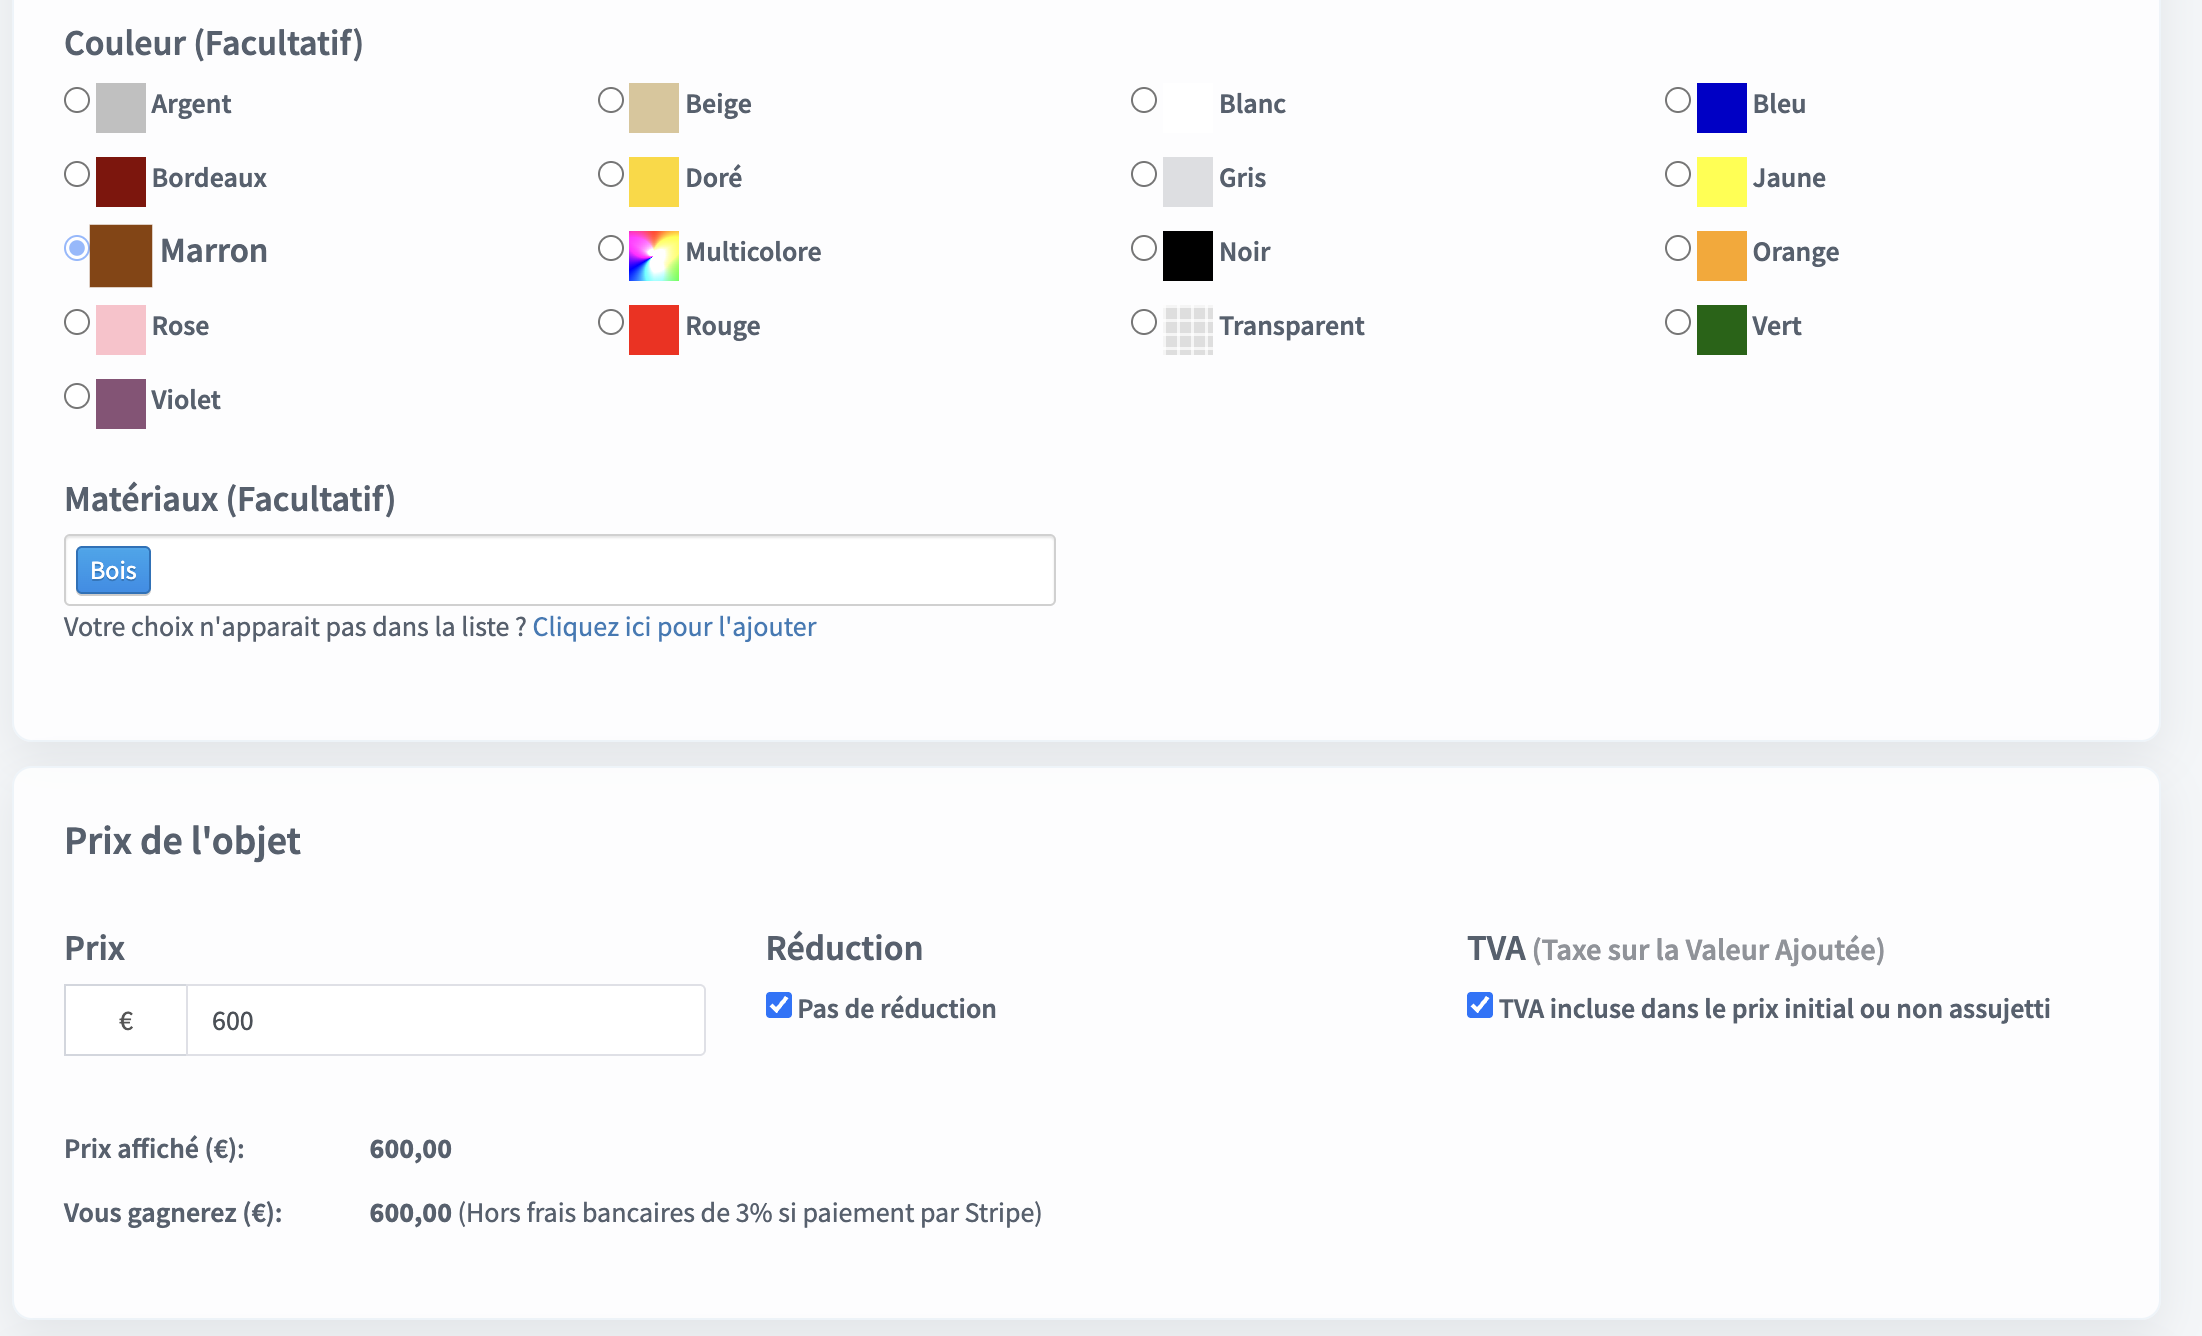Choose the Violet purple swatch
This screenshot has height=1336, width=2202.
tap(120, 404)
